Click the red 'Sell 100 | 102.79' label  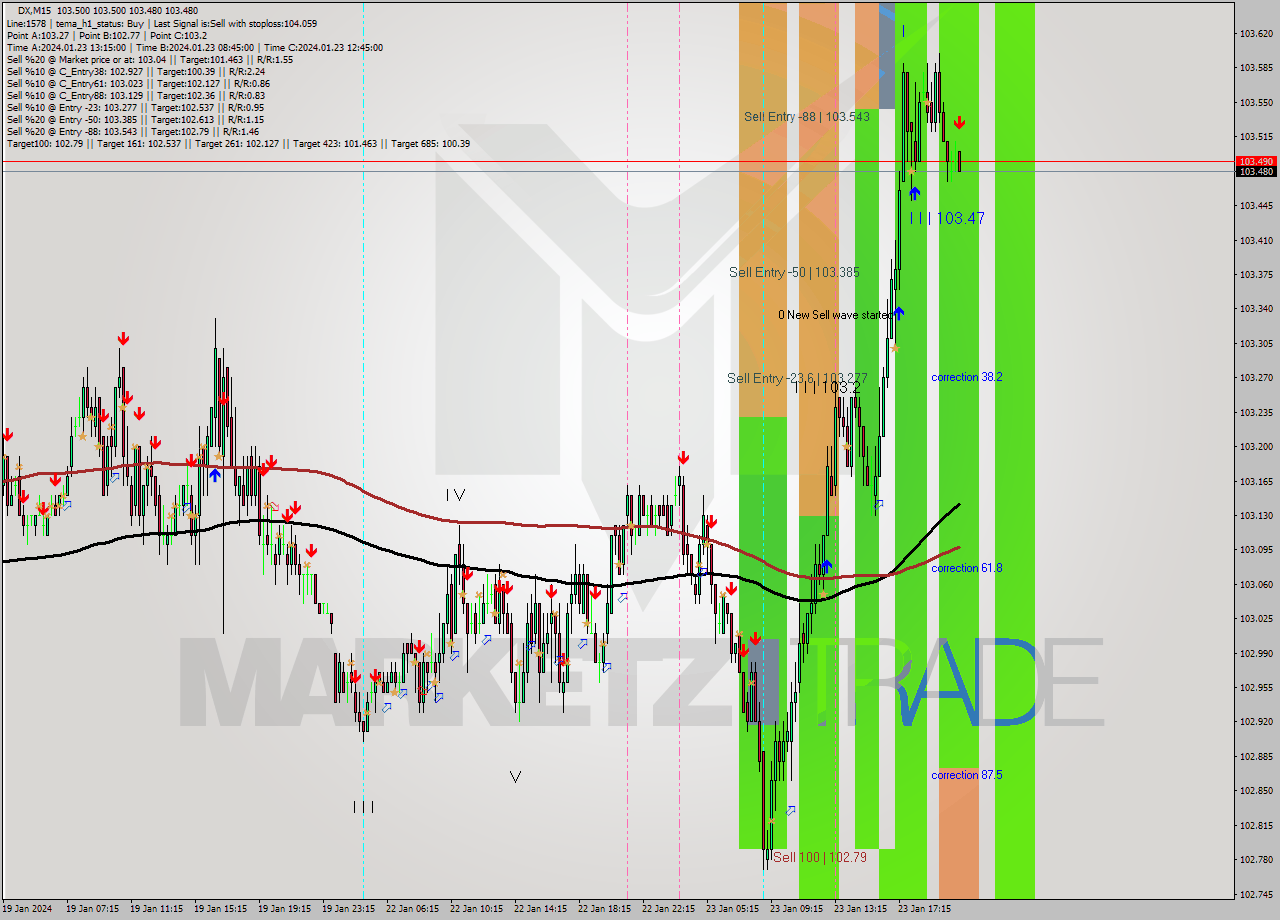tap(819, 857)
